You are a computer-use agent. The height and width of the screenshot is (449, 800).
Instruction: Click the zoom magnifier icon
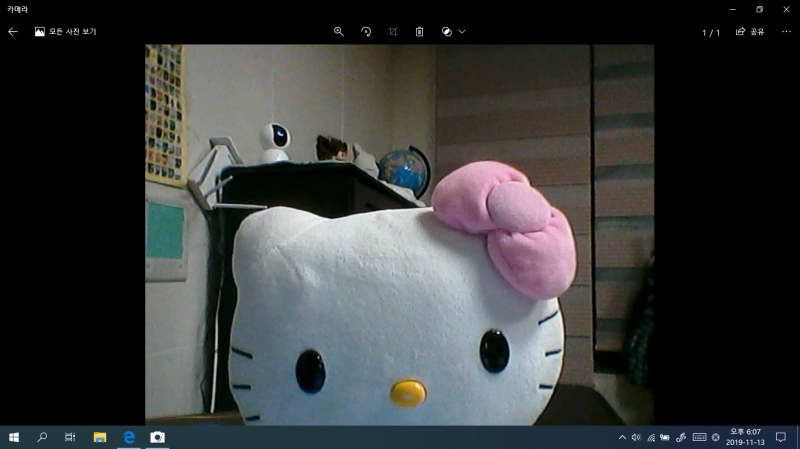click(x=339, y=32)
